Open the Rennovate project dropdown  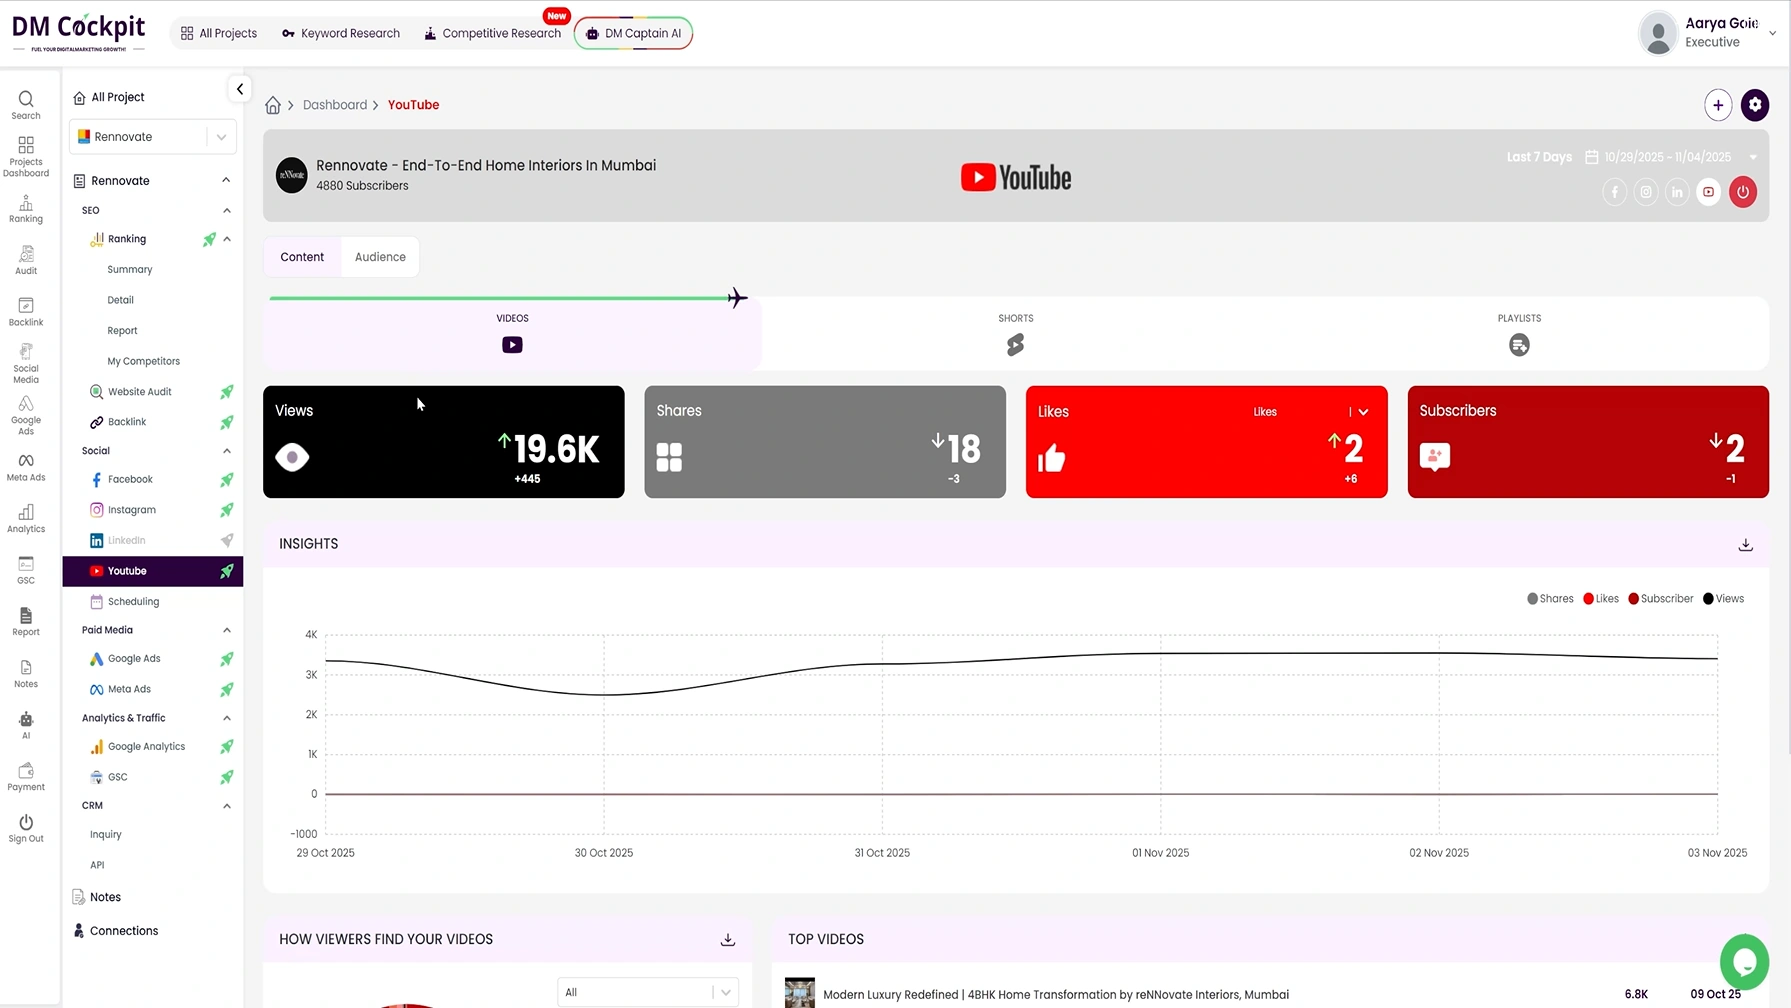[221, 136]
